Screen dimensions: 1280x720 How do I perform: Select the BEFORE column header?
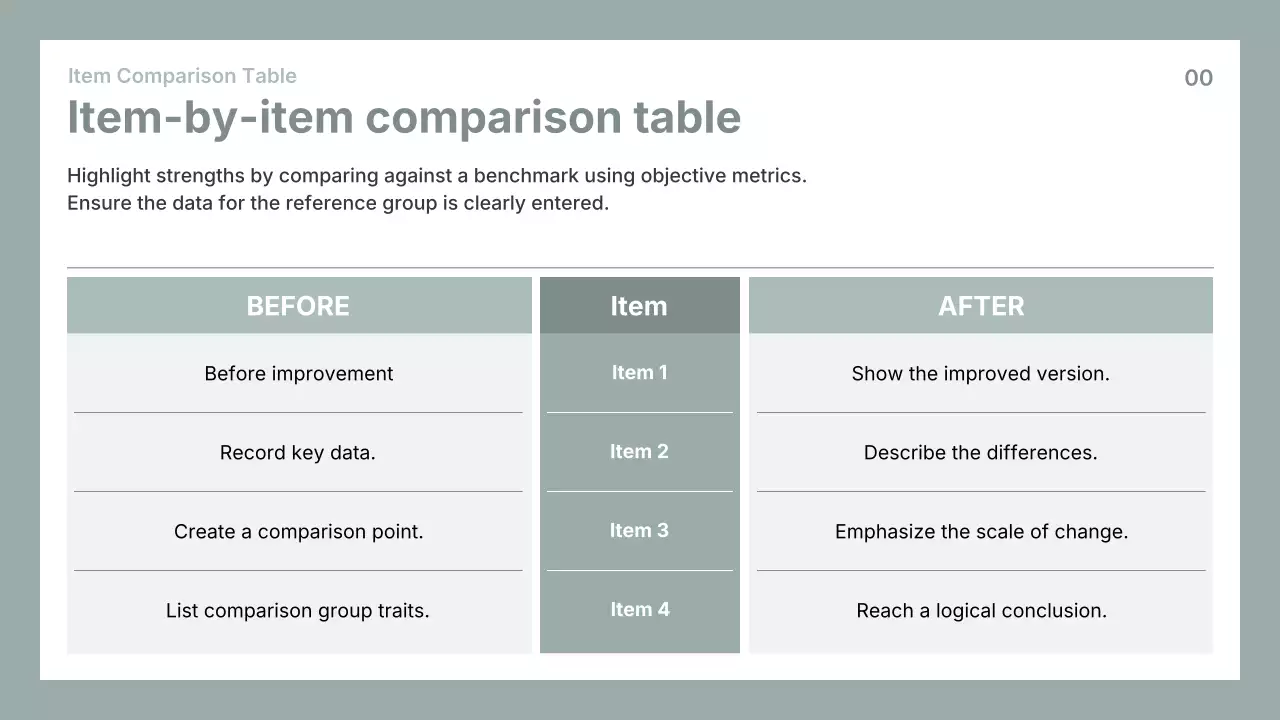click(x=298, y=306)
